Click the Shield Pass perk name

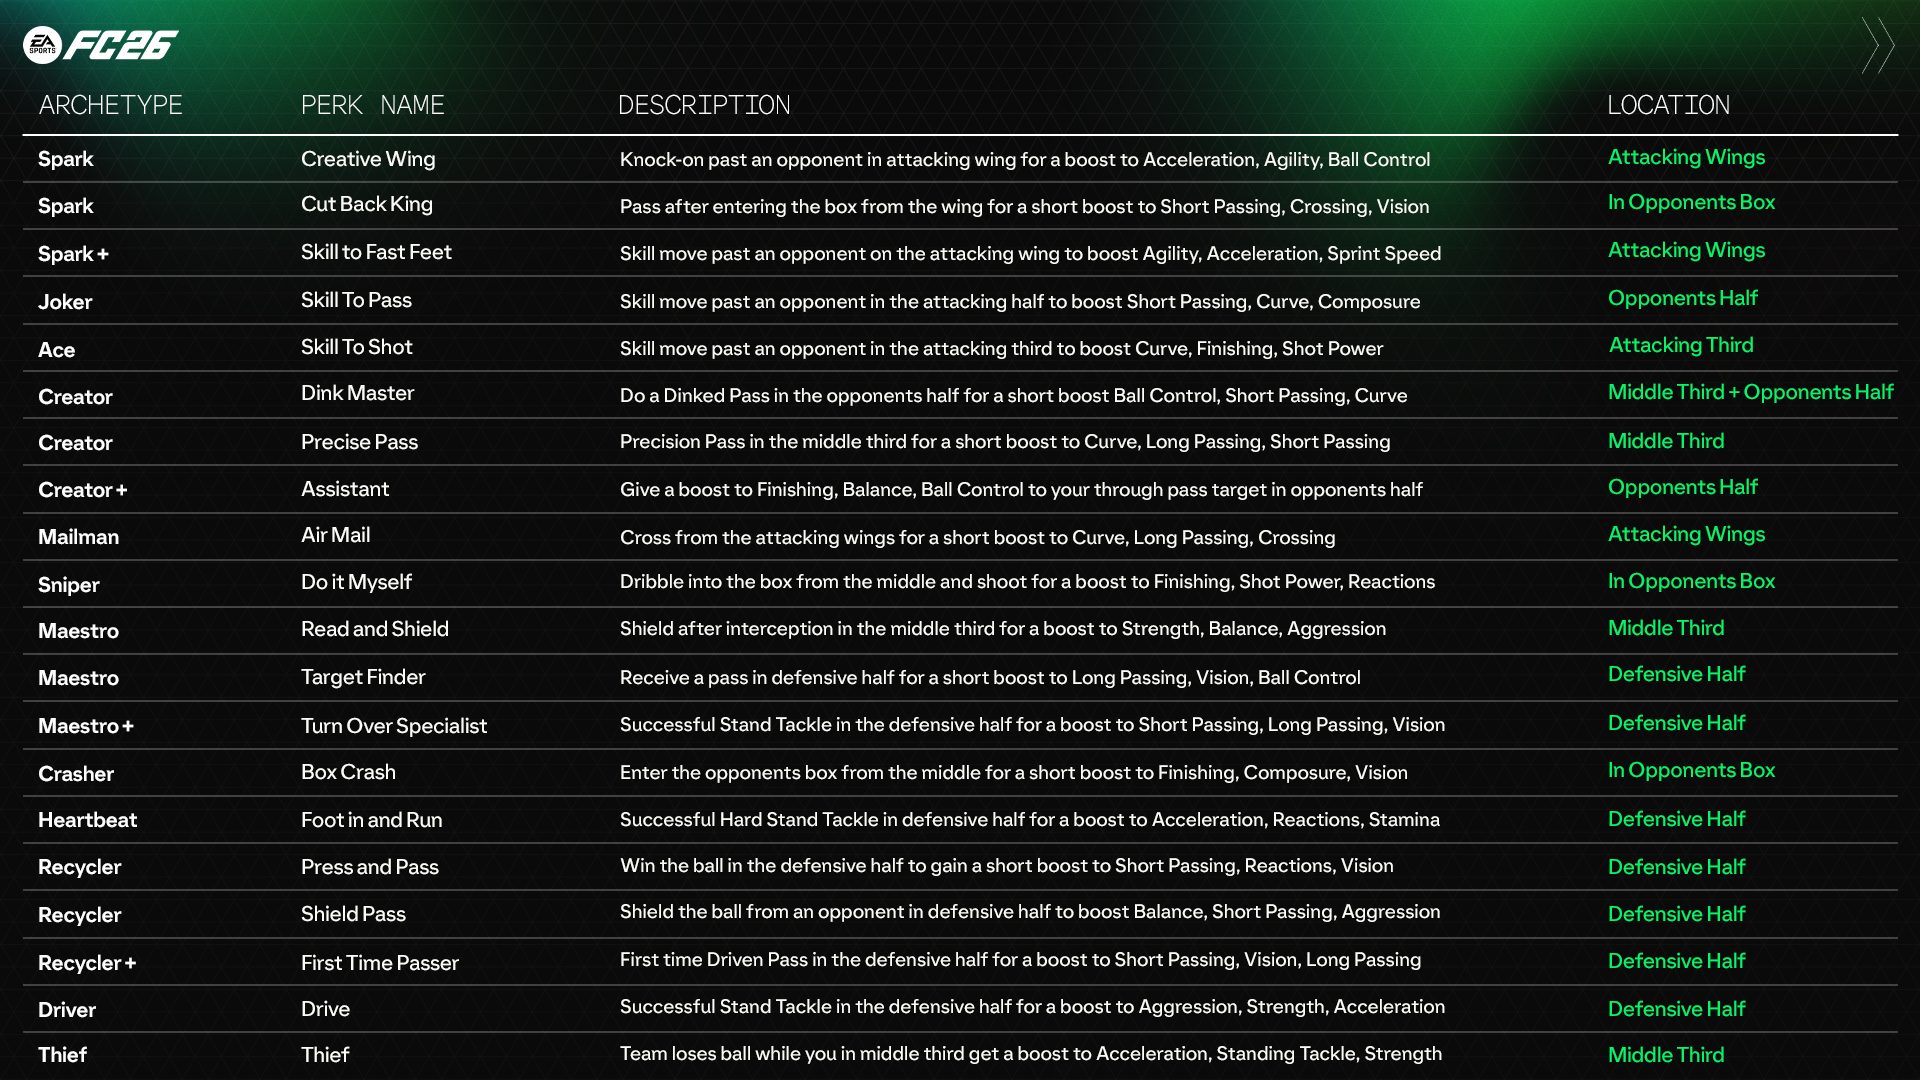(353, 914)
